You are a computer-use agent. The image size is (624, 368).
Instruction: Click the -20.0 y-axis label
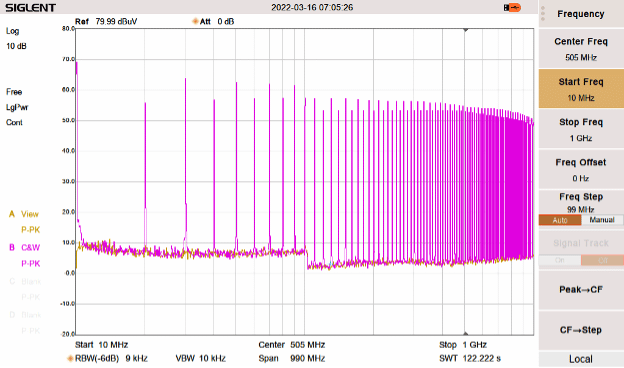pos(67,334)
